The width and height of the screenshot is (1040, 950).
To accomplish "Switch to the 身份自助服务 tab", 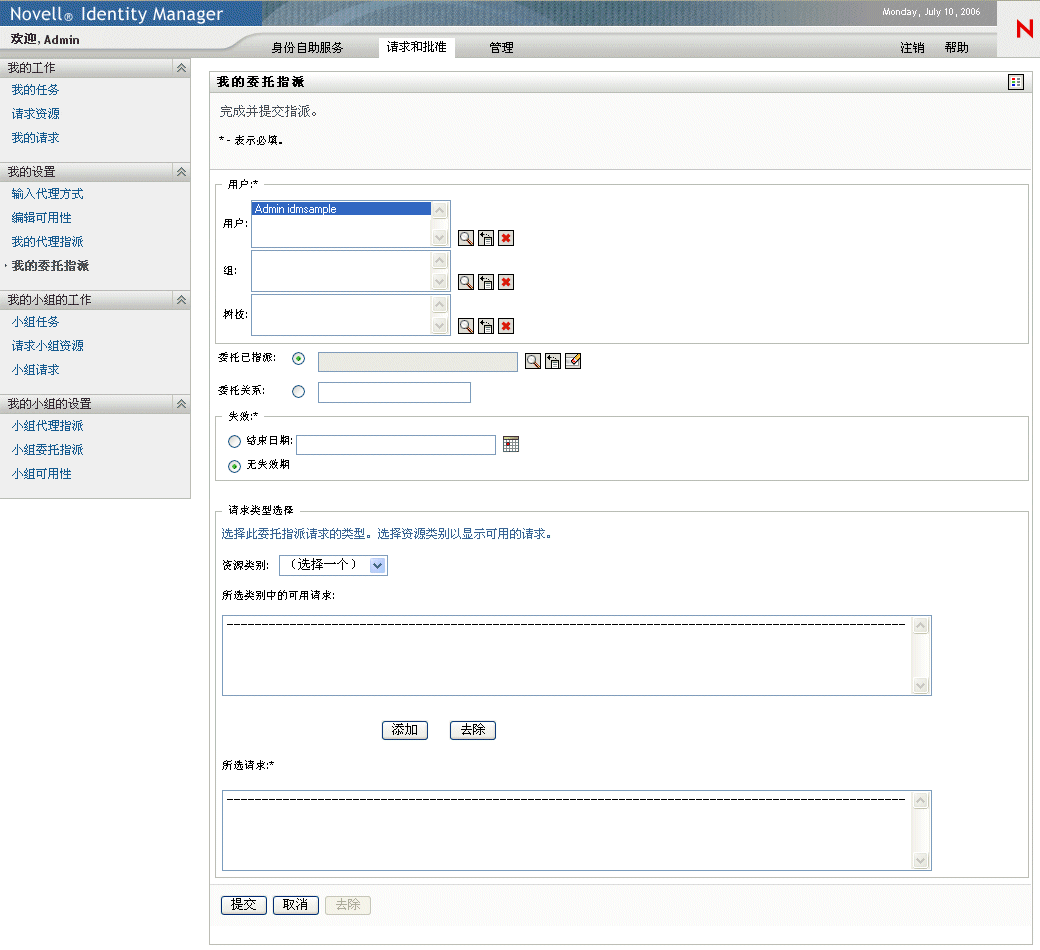I will [307, 48].
